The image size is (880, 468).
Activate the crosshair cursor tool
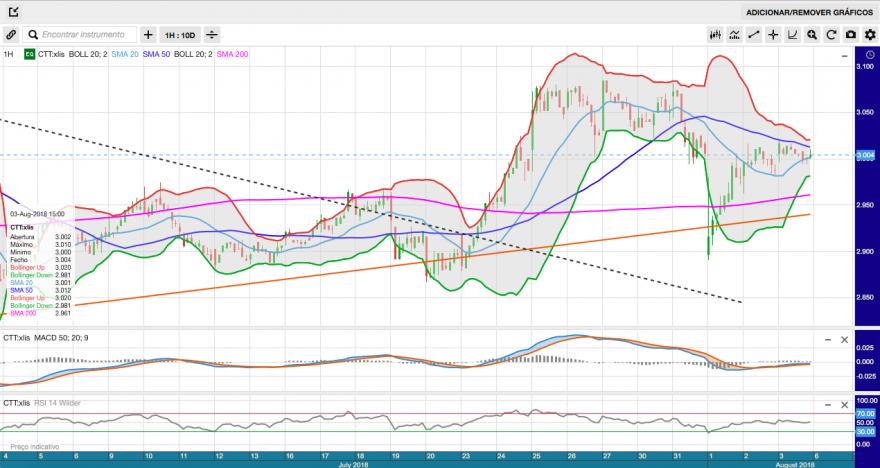pyautogui.click(x=773, y=35)
